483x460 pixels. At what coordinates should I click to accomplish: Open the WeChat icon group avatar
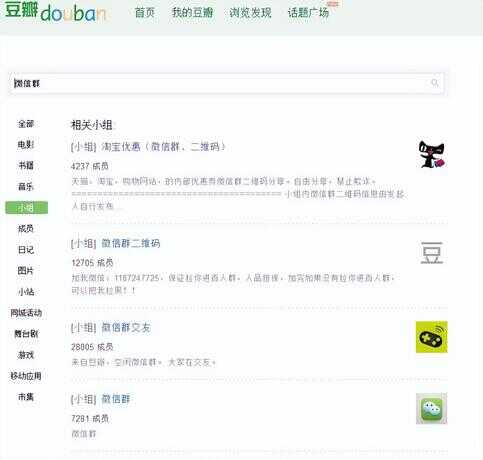coord(431,409)
